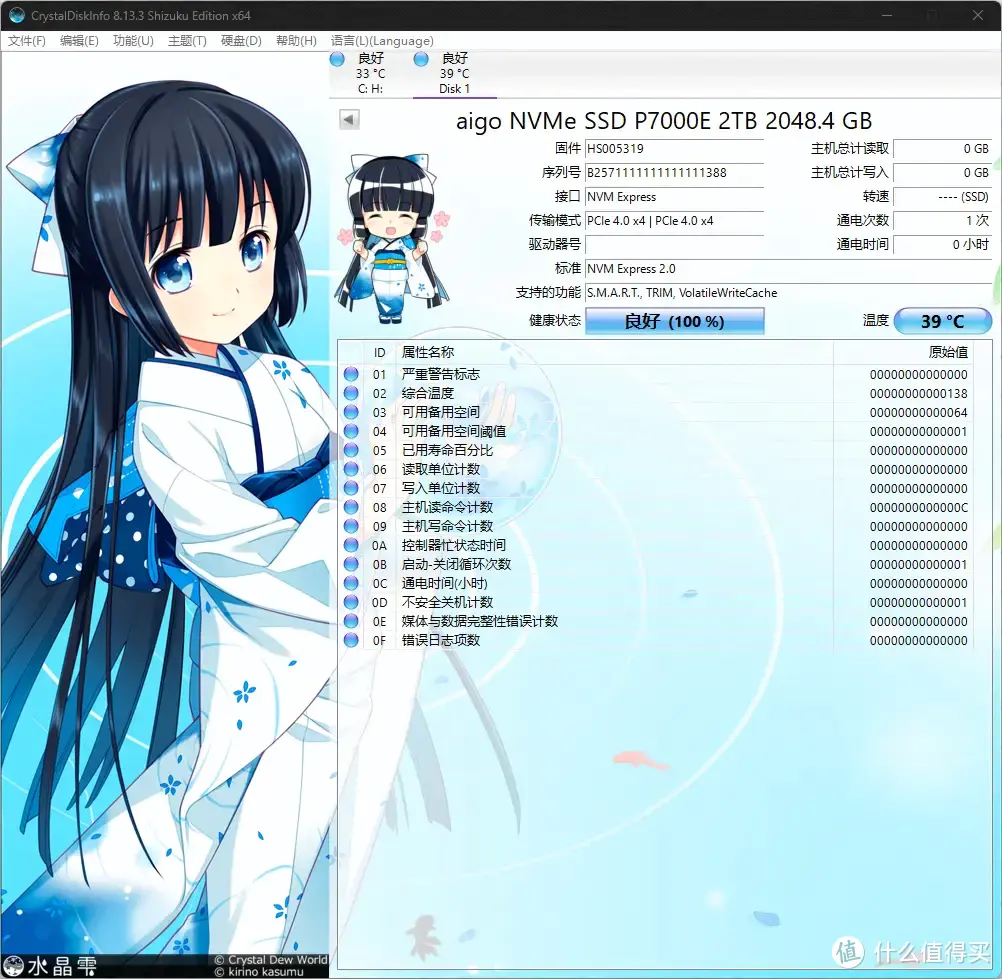This screenshot has height=979, width=1002.
Task: Select the C: H: disk tab
Action: pyautogui.click(x=371, y=74)
